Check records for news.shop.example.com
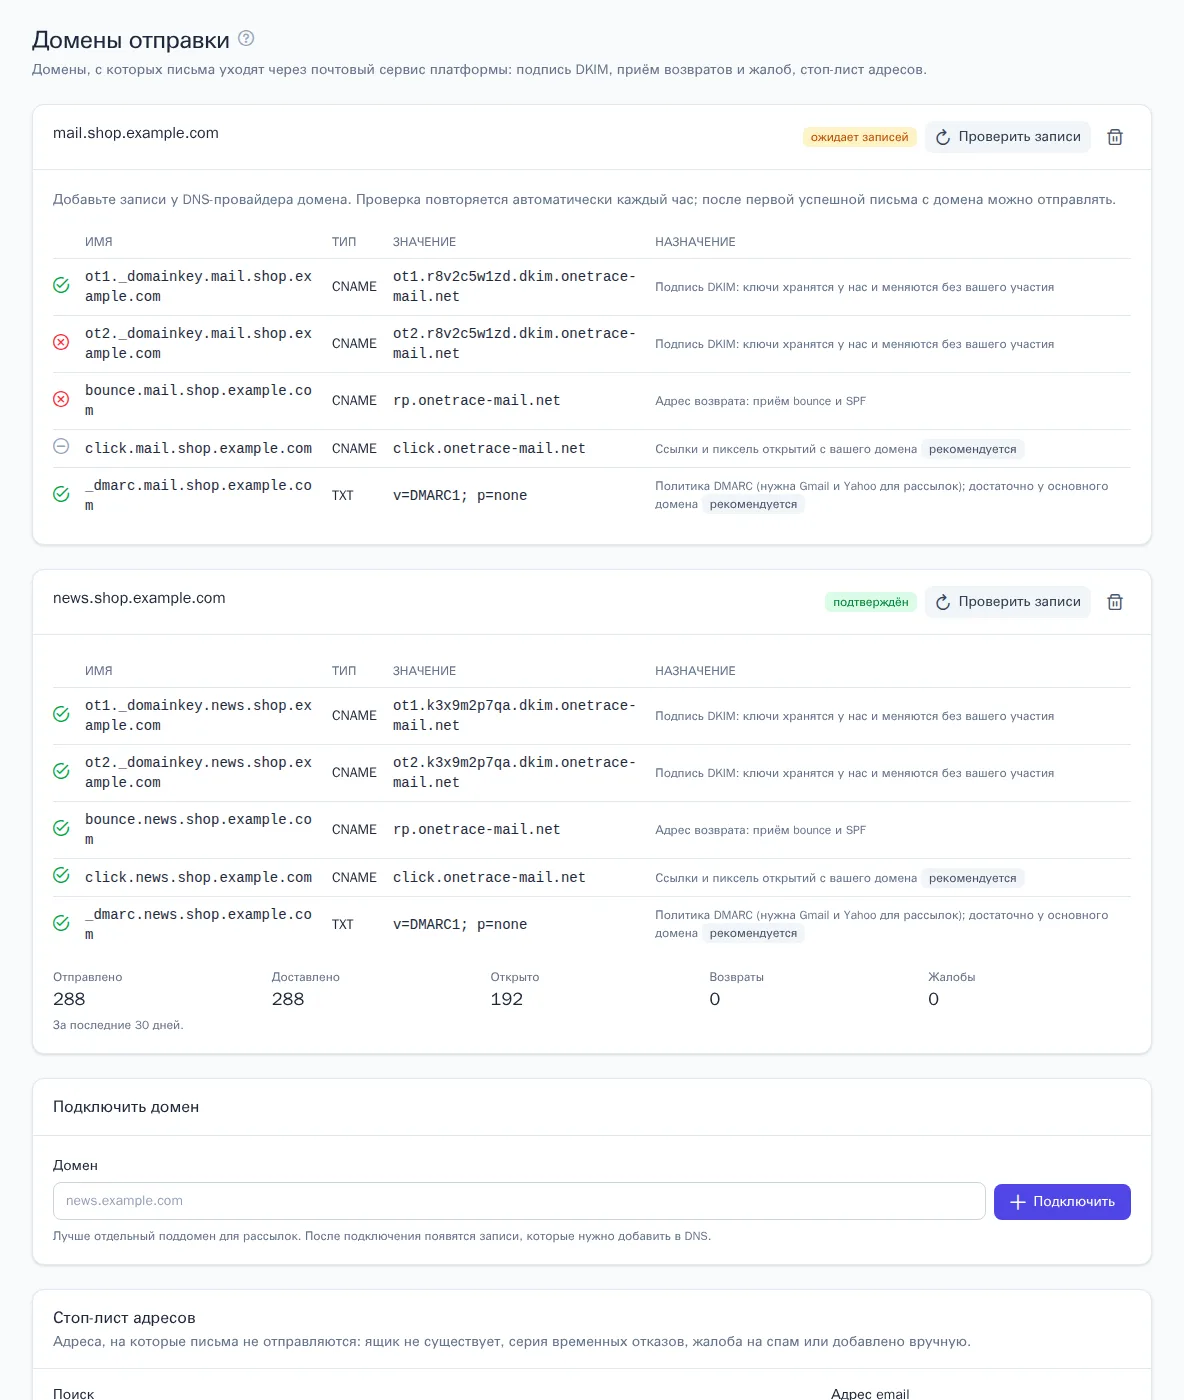The height and width of the screenshot is (1400, 1184). pos(1008,602)
